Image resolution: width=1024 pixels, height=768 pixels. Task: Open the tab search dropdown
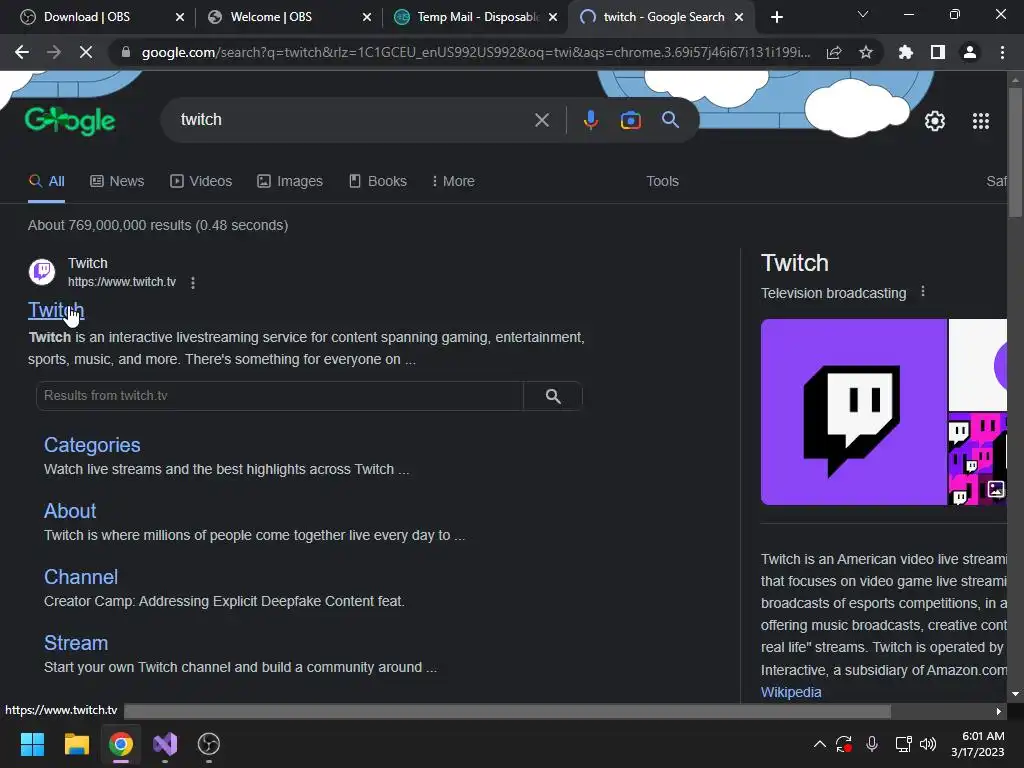click(x=863, y=14)
